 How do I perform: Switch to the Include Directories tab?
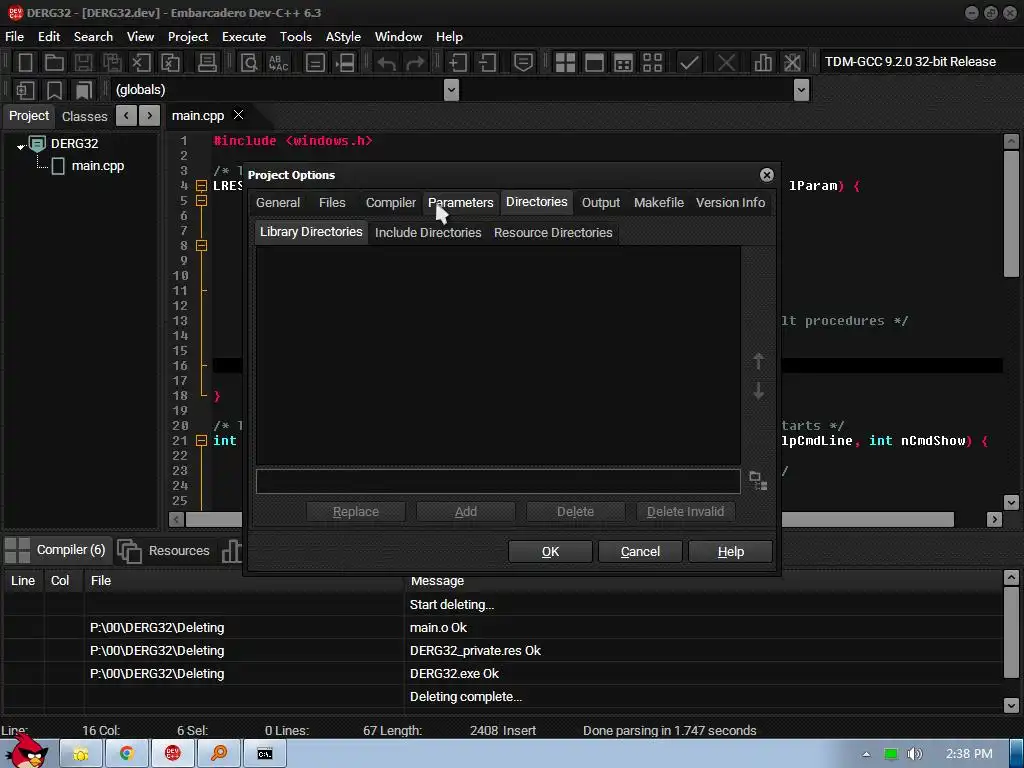pyautogui.click(x=428, y=232)
